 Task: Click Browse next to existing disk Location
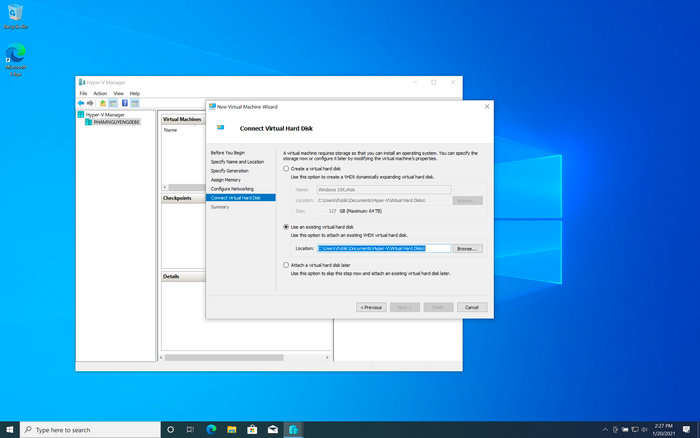(467, 249)
